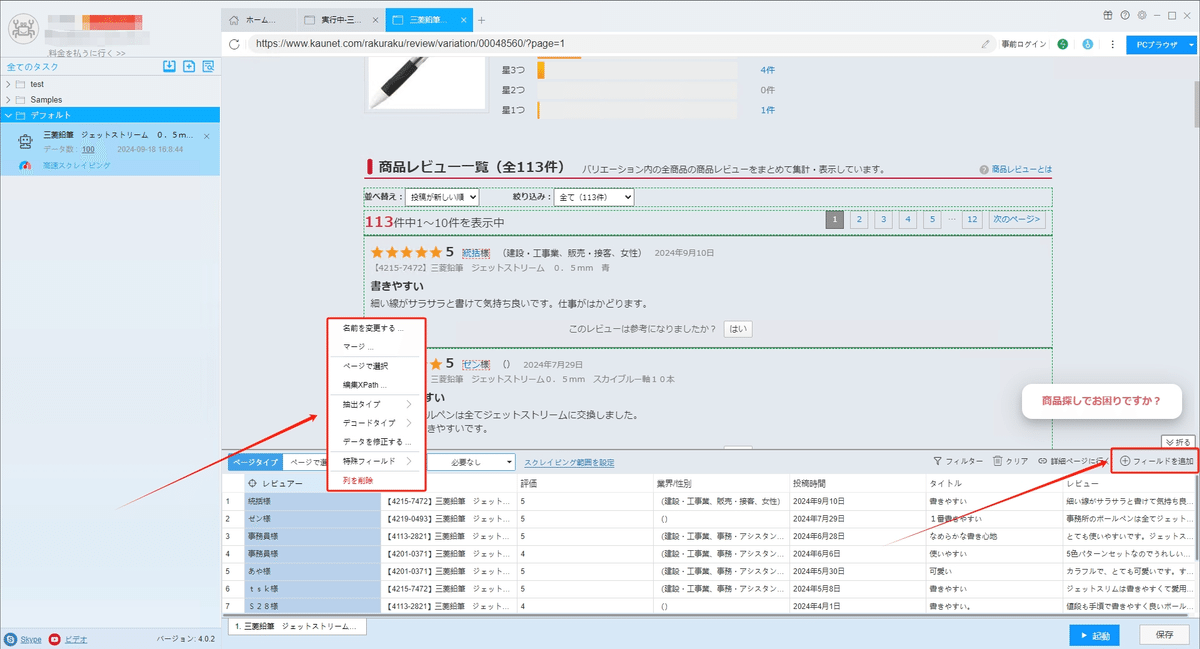1200x649 pixels.
Task: Click the 高速スクレイピング gauge icon
Action: pos(25,165)
